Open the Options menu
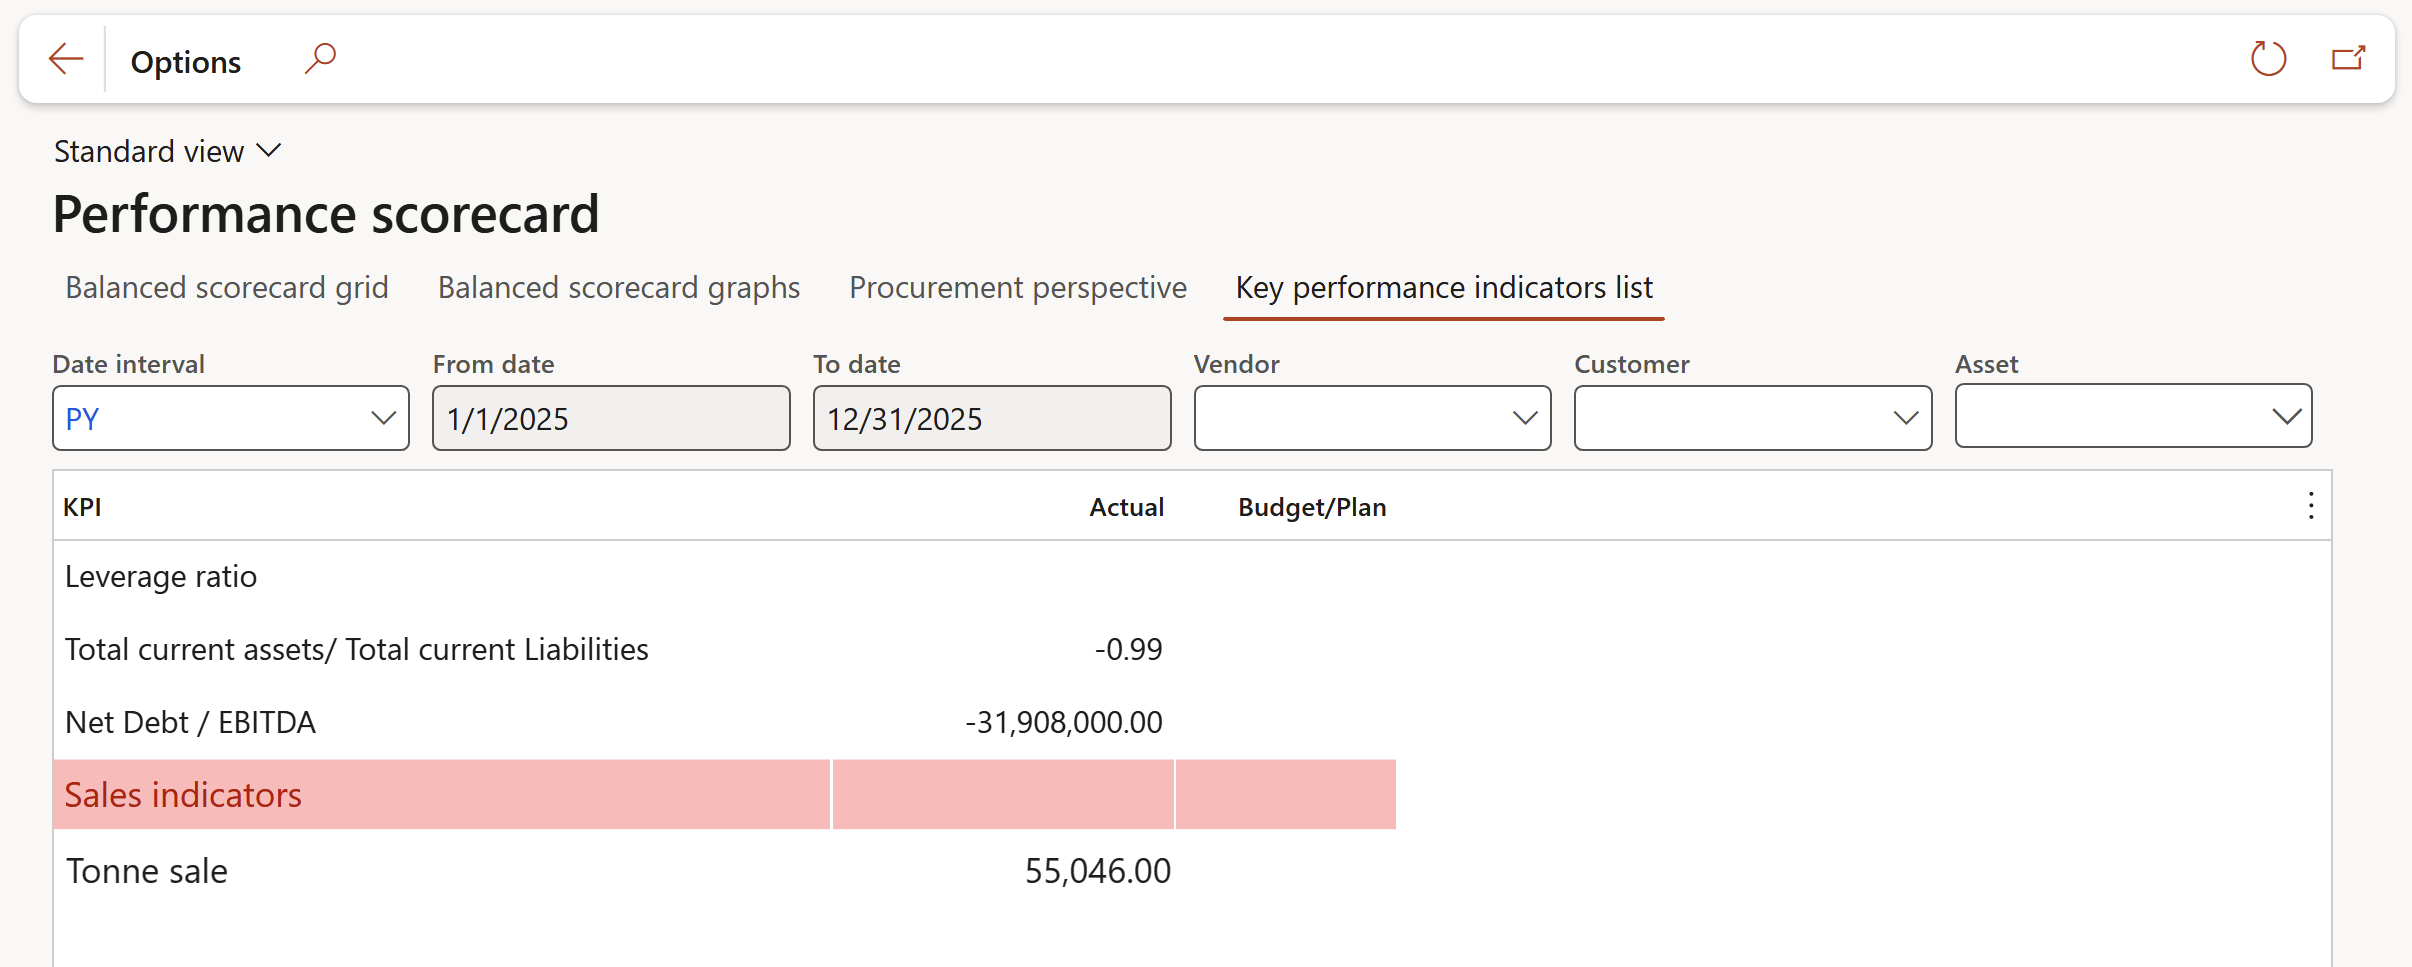Screen dimensions: 2412x967 pos(186,62)
